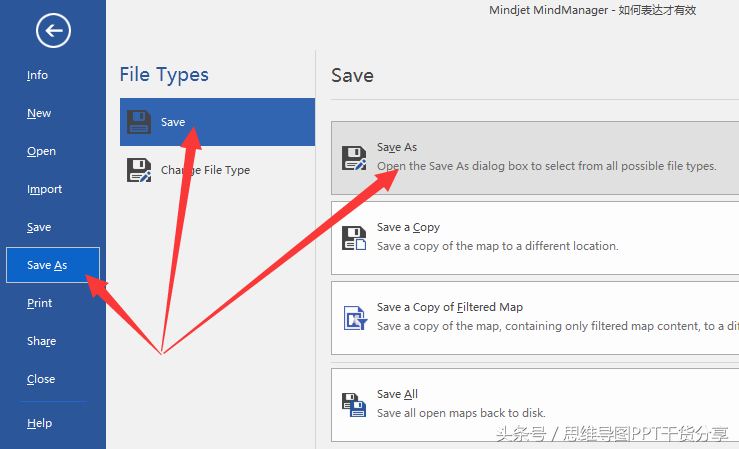Click Save in the blue sidebar

coord(39,227)
